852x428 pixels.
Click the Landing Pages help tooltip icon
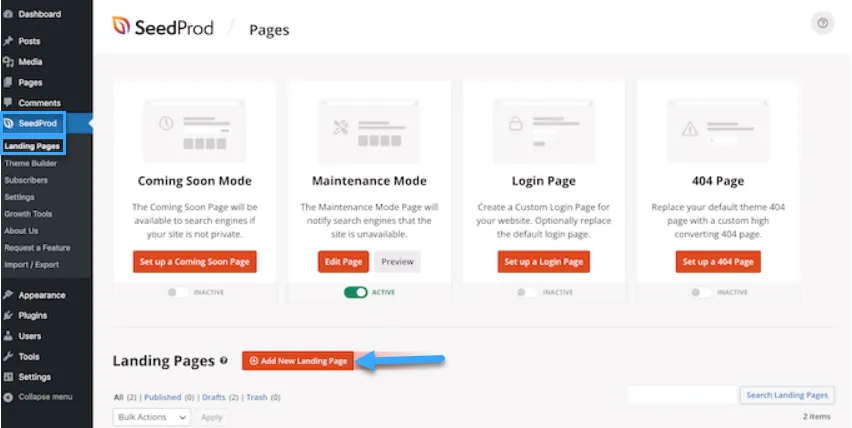tap(223, 361)
